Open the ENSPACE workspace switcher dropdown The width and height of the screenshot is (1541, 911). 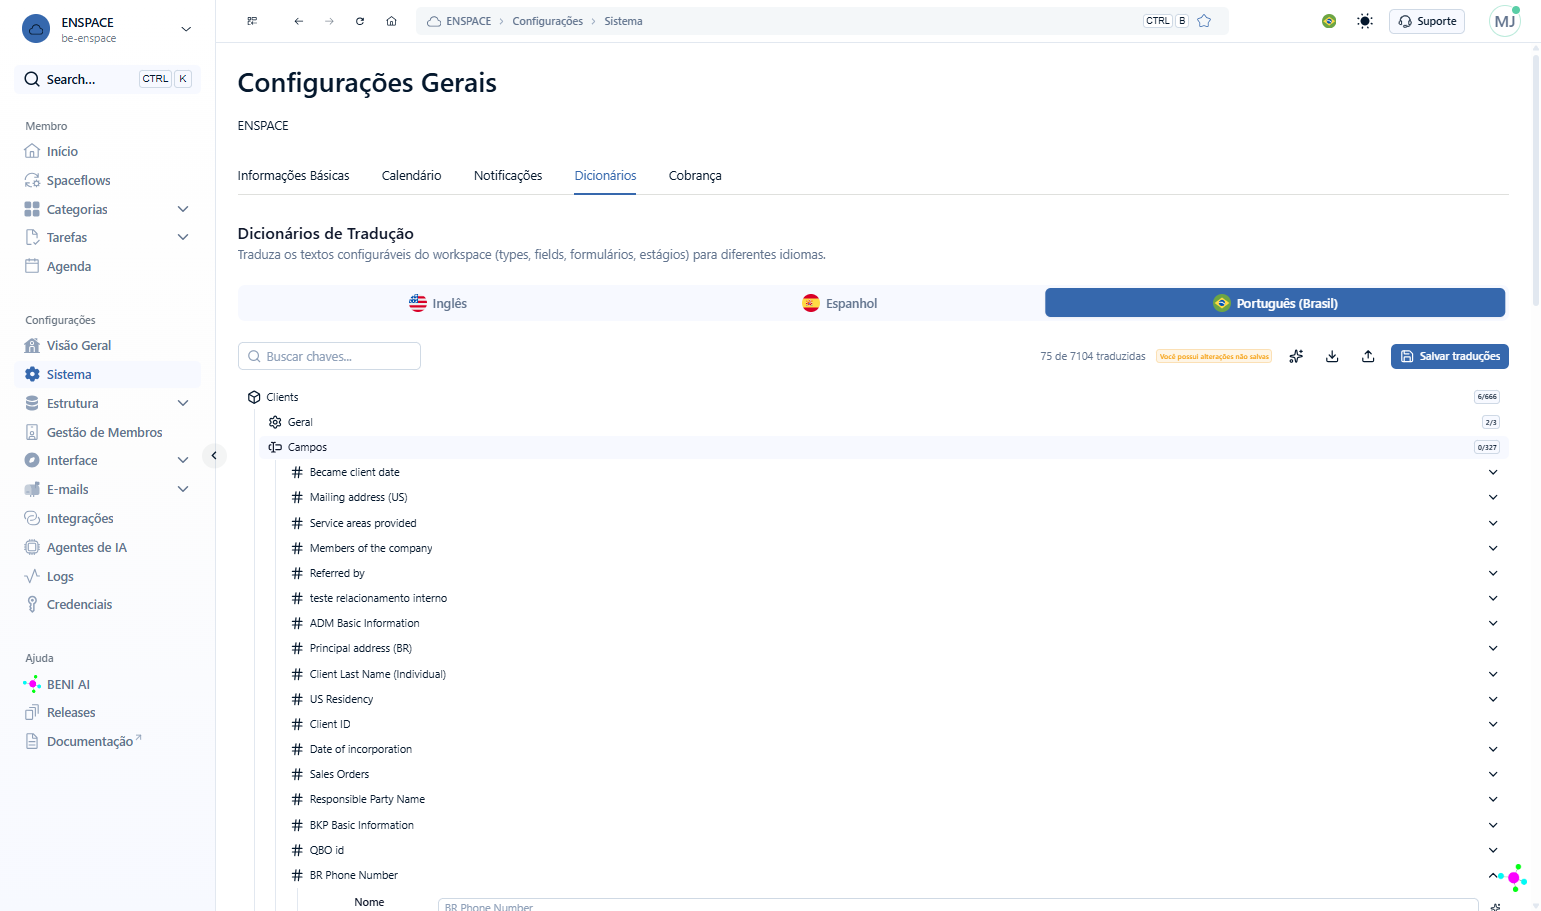108,29
